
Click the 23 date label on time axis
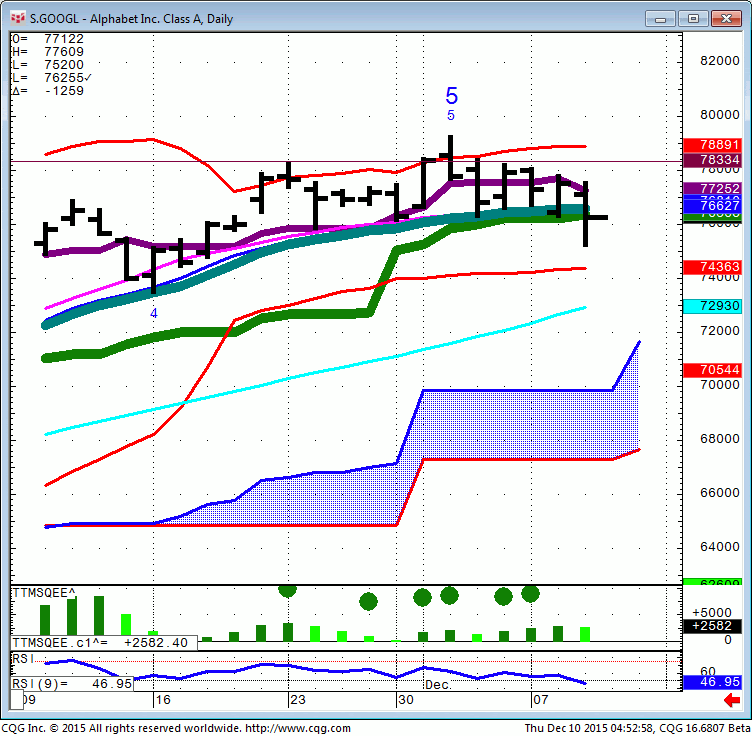(x=297, y=700)
